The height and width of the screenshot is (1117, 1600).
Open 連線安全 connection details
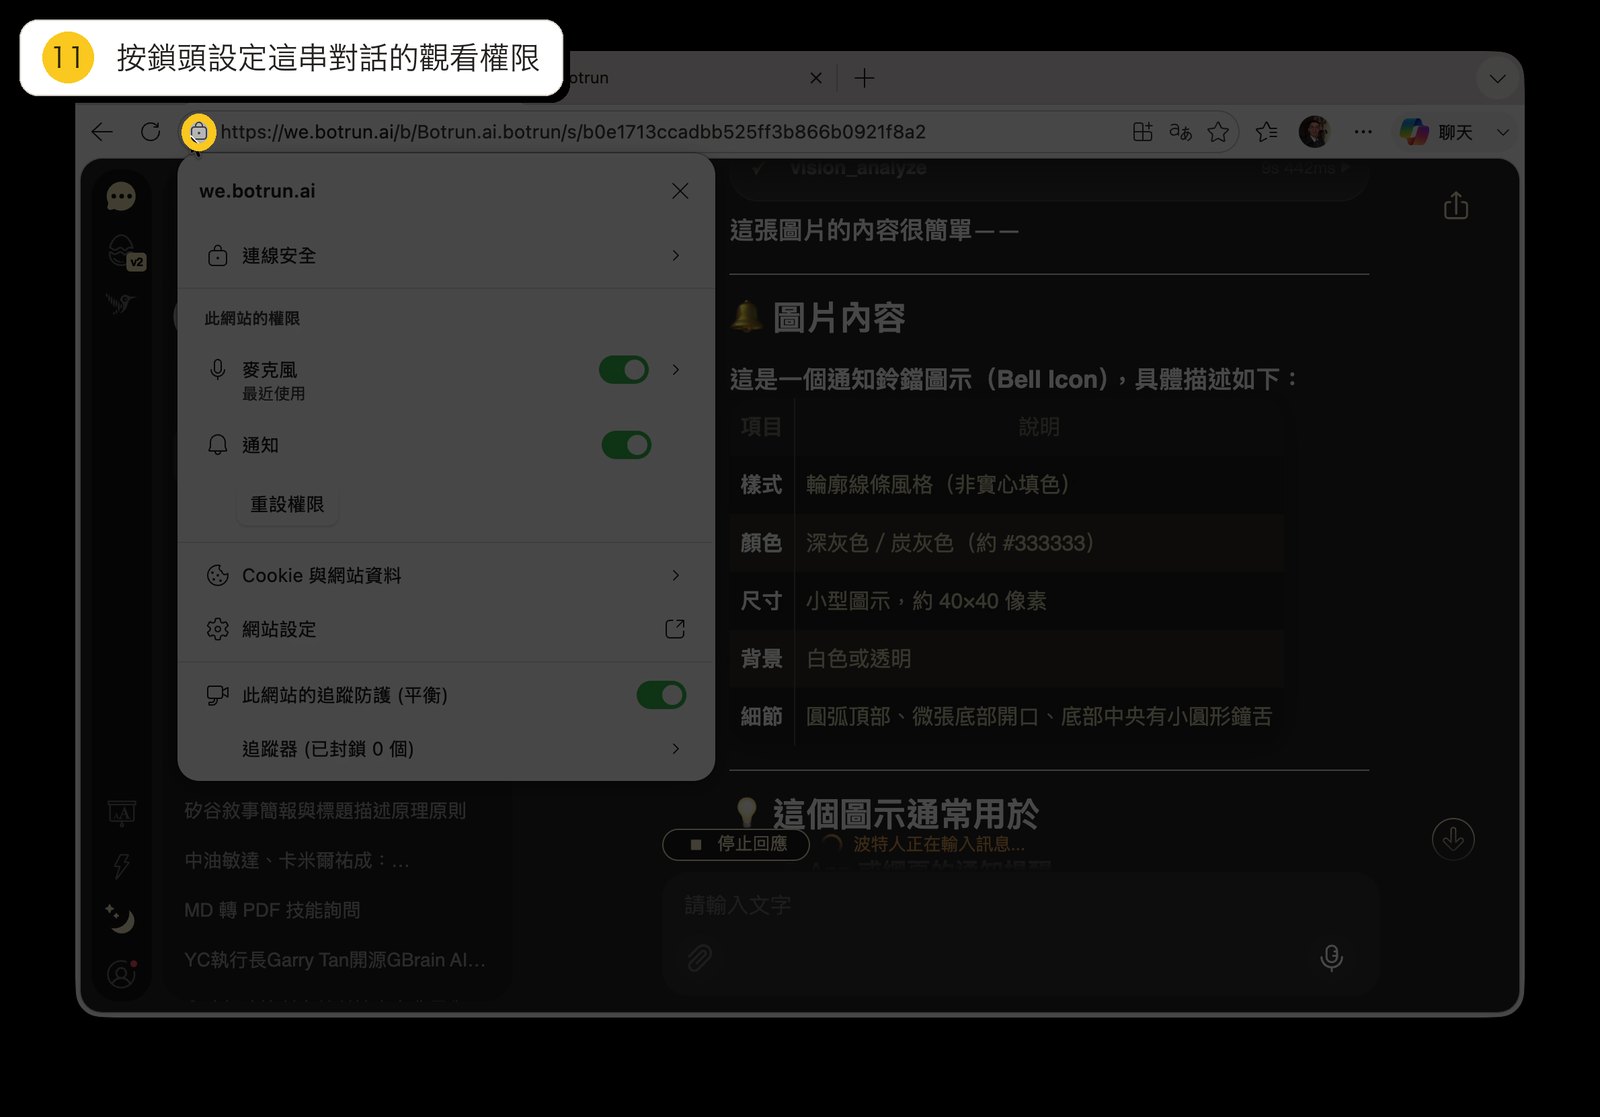pyautogui.click(x=446, y=256)
